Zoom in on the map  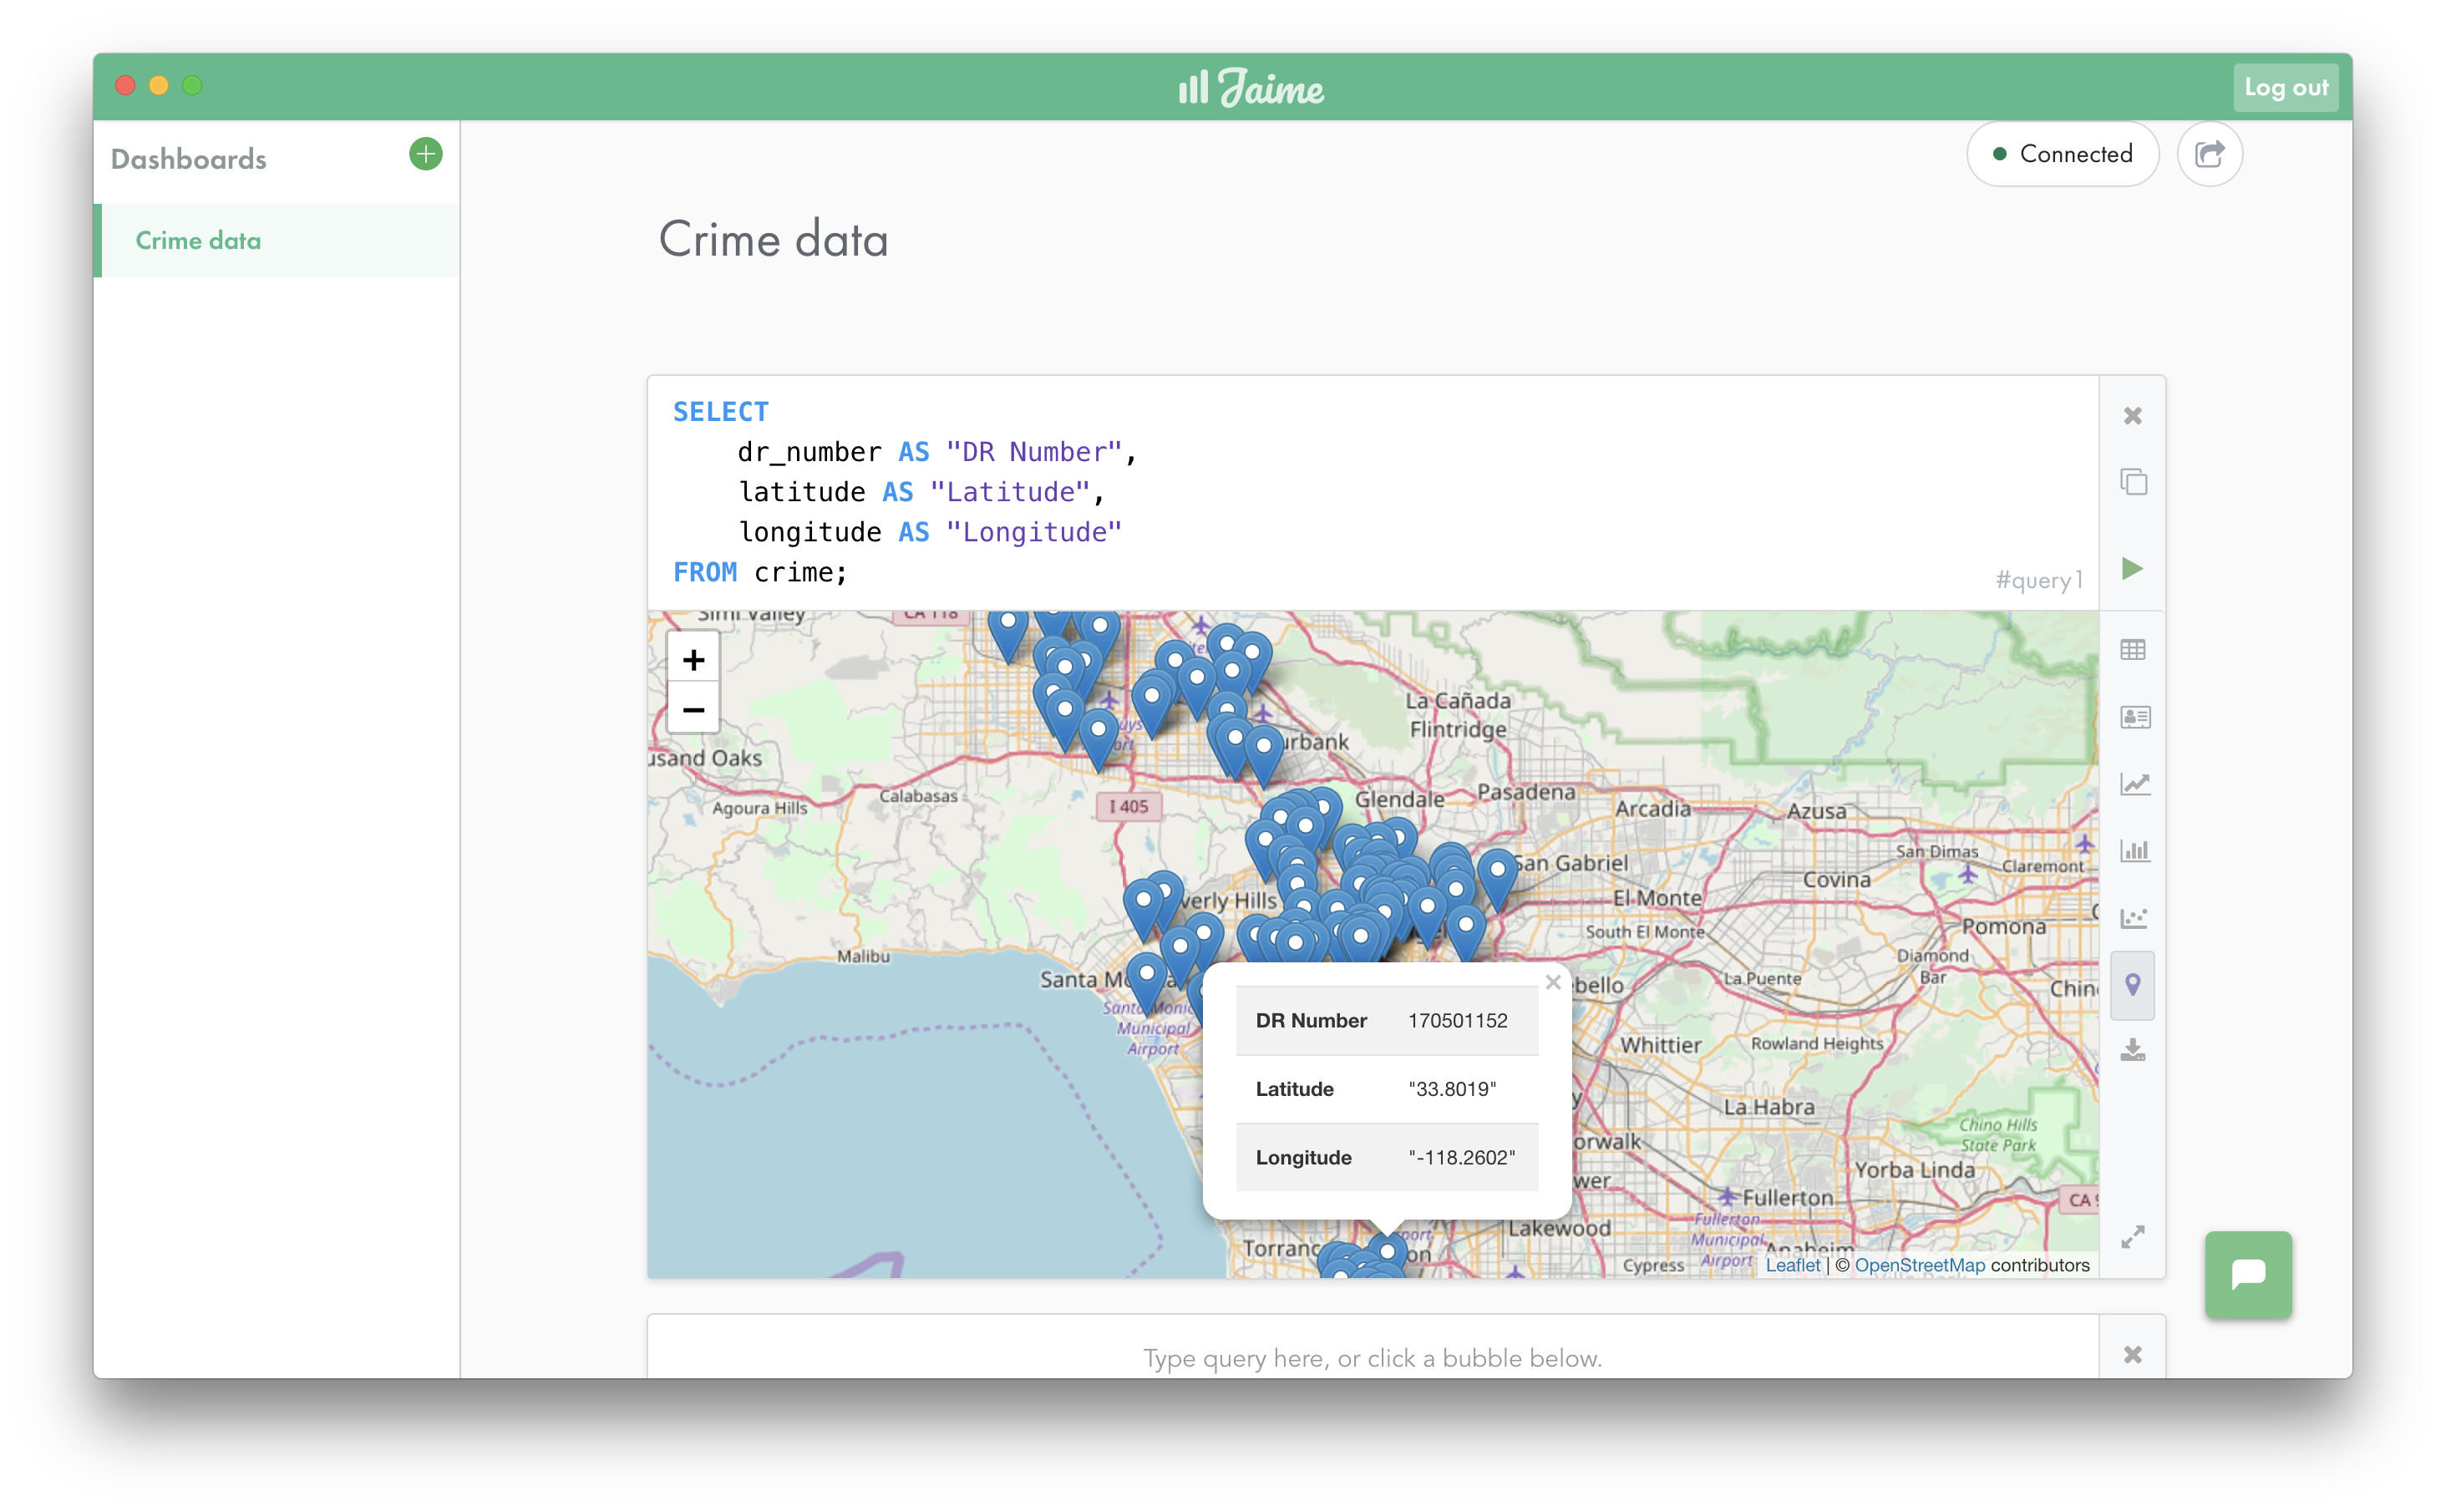tap(693, 660)
